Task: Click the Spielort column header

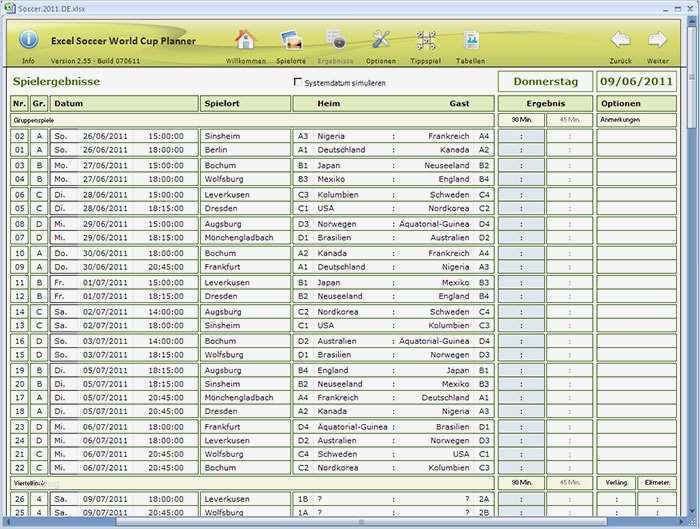Action: pos(245,104)
